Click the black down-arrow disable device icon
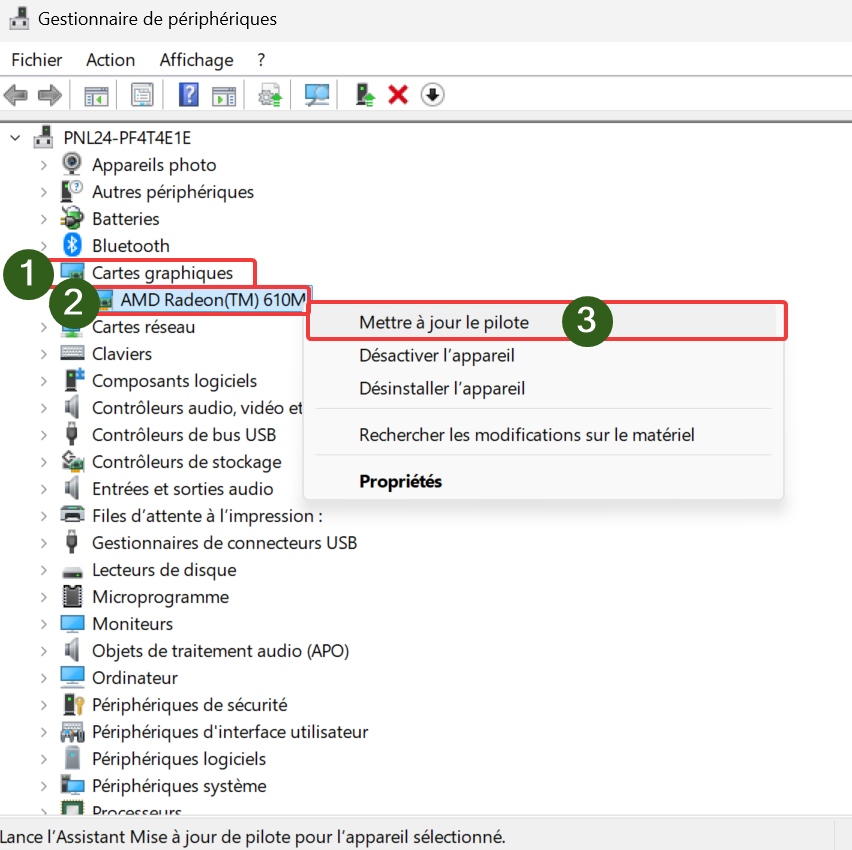This screenshot has height=850, width=852. pyautogui.click(x=432, y=95)
